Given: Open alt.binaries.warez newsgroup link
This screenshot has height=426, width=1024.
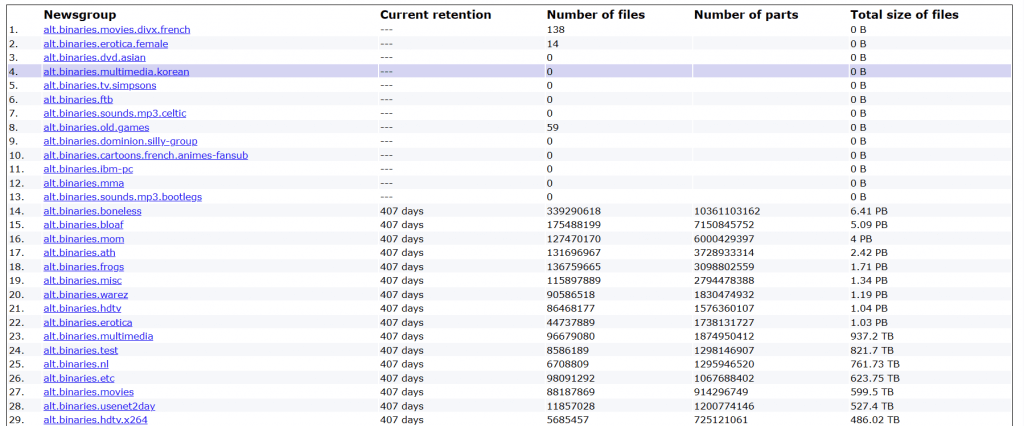Looking at the screenshot, I should click(x=86, y=295).
